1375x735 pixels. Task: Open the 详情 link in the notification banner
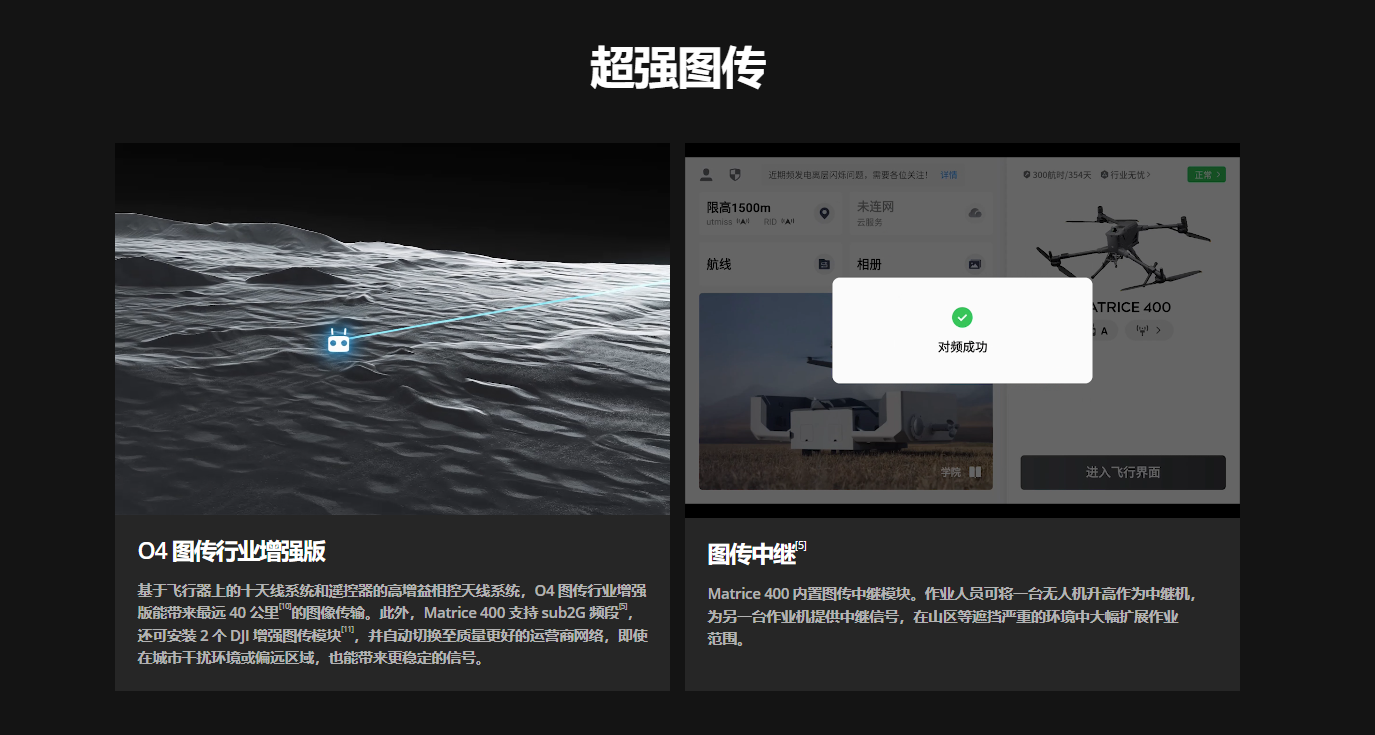click(x=948, y=175)
